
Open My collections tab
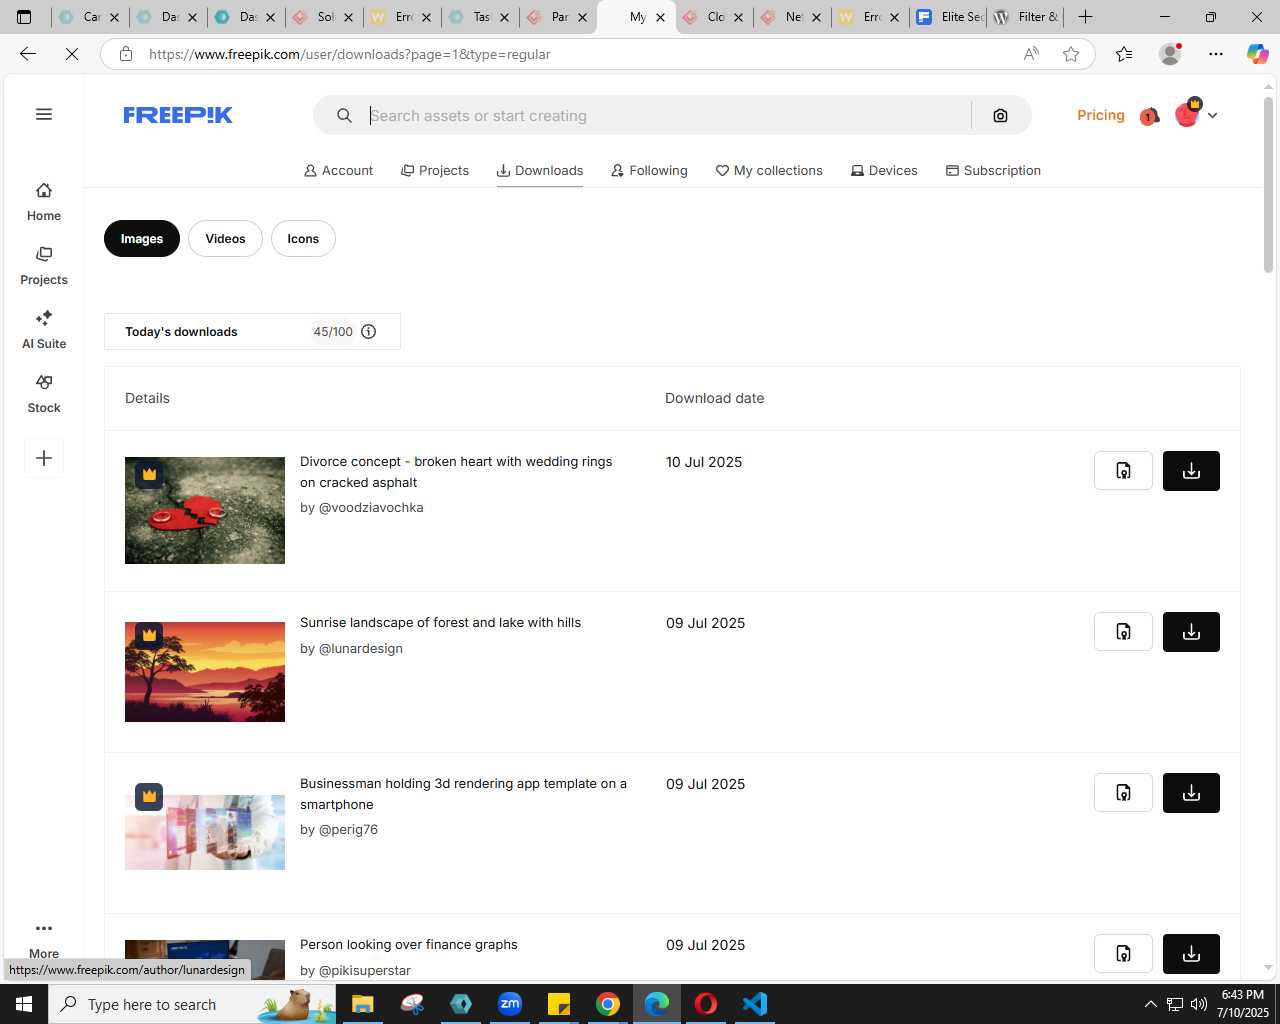click(769, 171)
